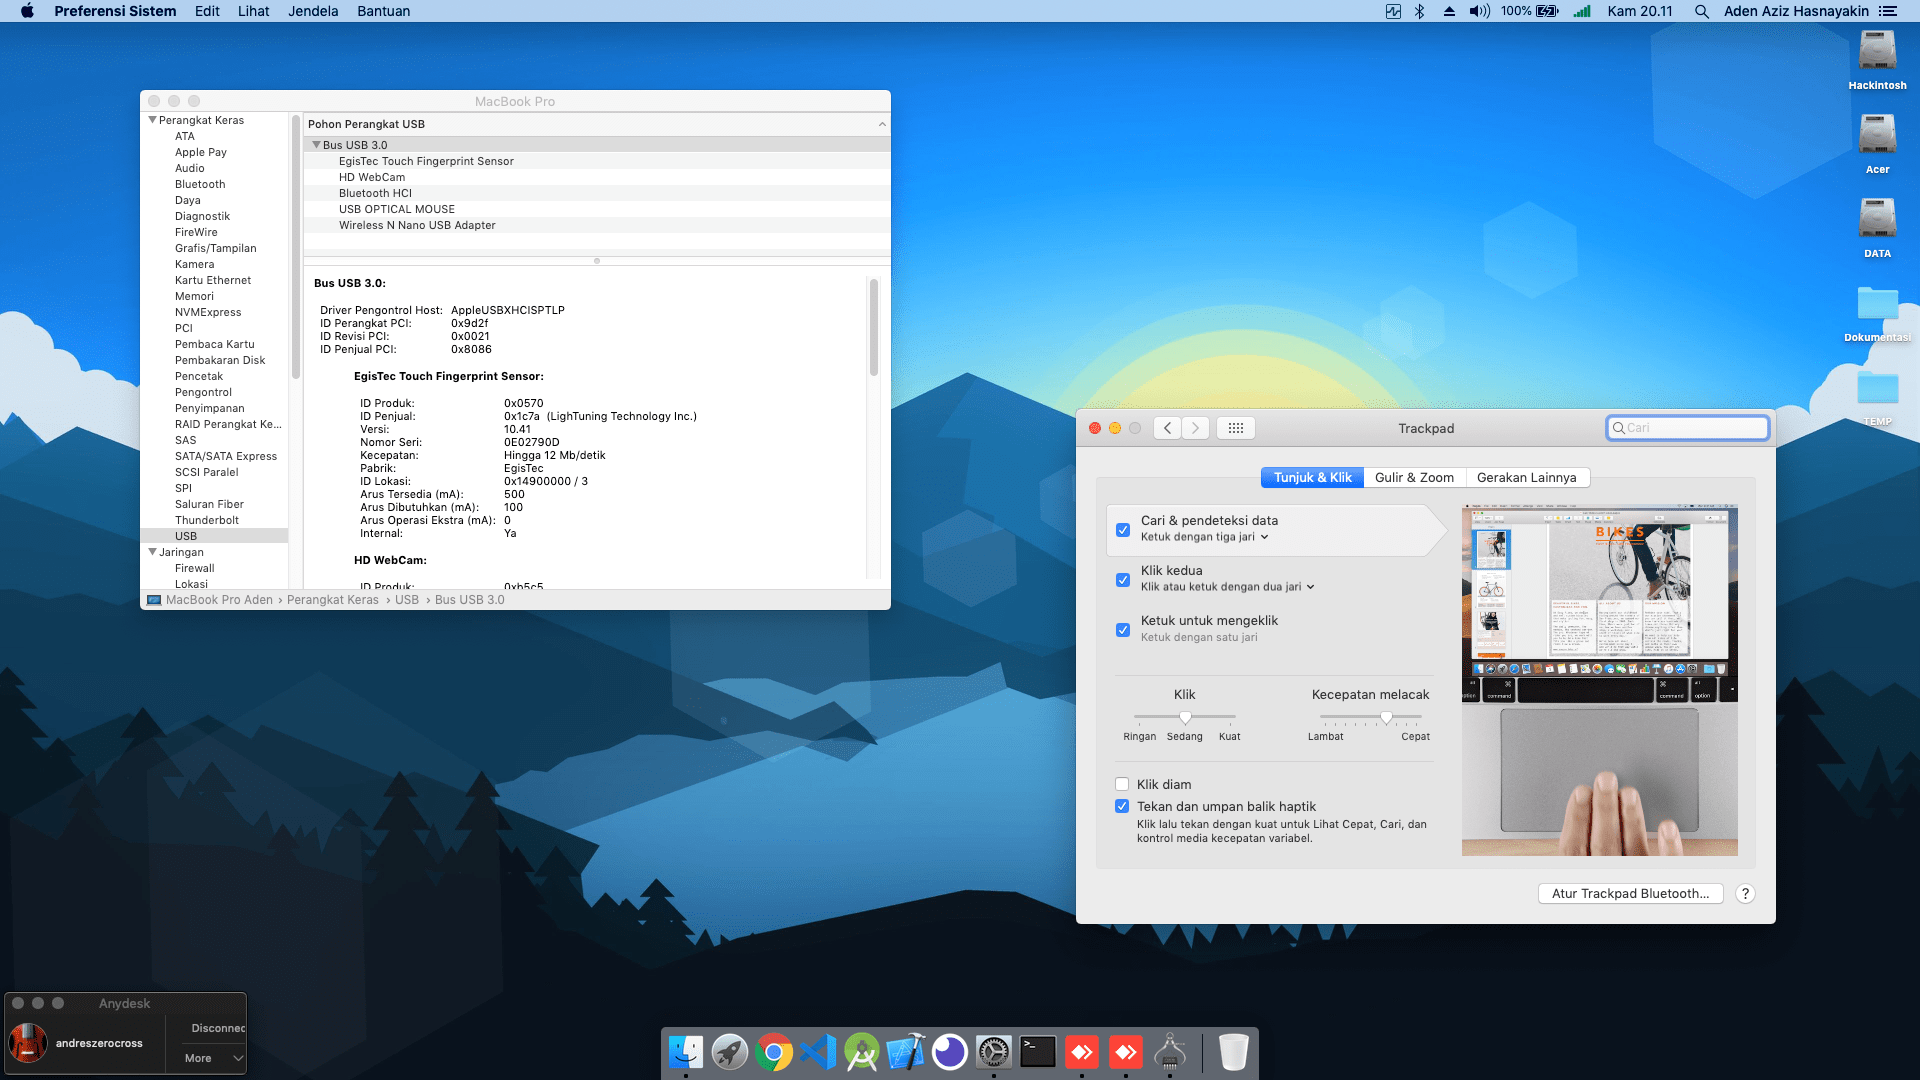Open the Apple menu
The image size is (1920, 1080).
click(27, 11)
